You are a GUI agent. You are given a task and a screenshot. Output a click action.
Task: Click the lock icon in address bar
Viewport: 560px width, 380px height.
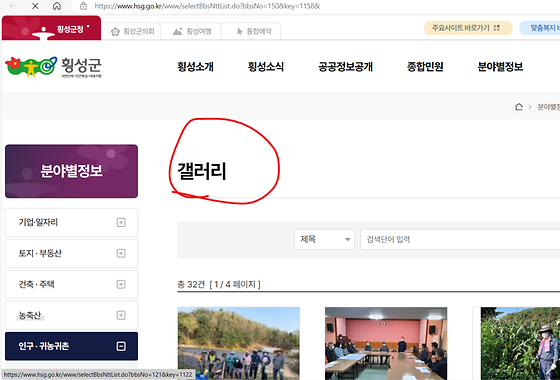tap(83, 6)
